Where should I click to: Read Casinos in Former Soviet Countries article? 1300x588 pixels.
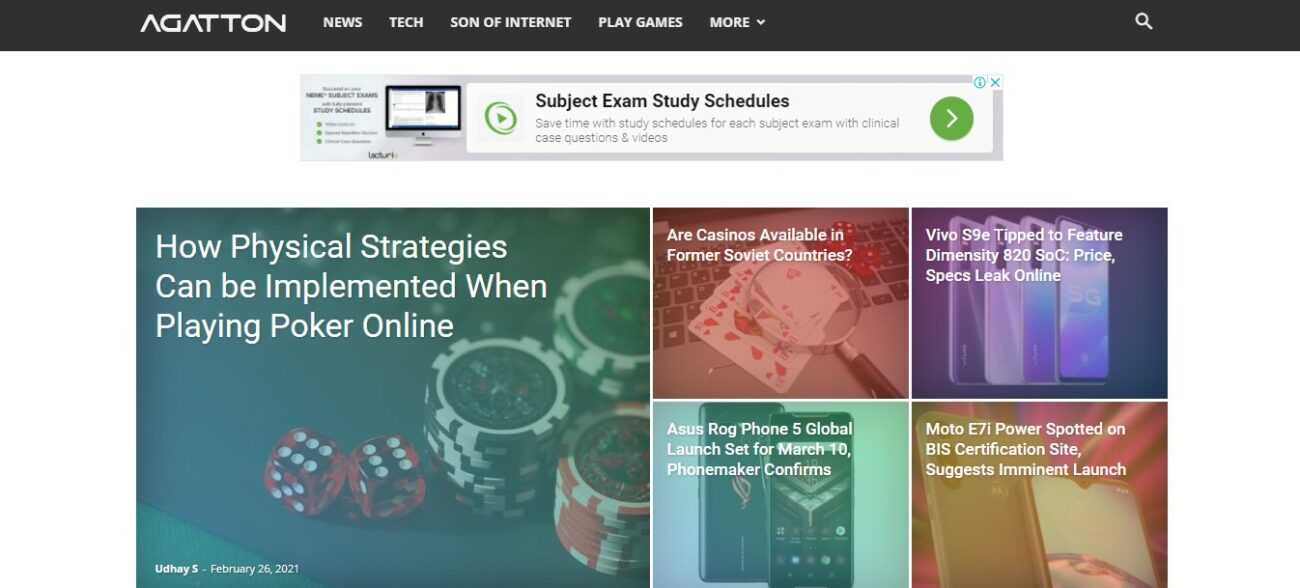pos(759,245)
